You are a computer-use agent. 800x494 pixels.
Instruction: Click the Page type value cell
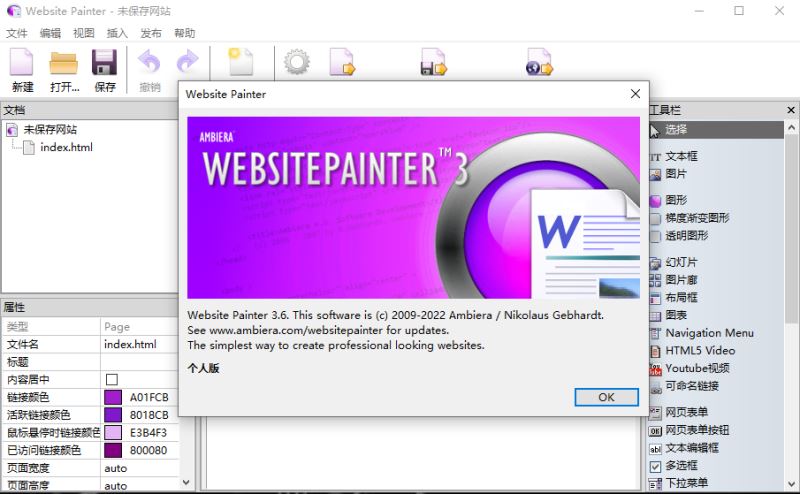[x=140, y=327]
